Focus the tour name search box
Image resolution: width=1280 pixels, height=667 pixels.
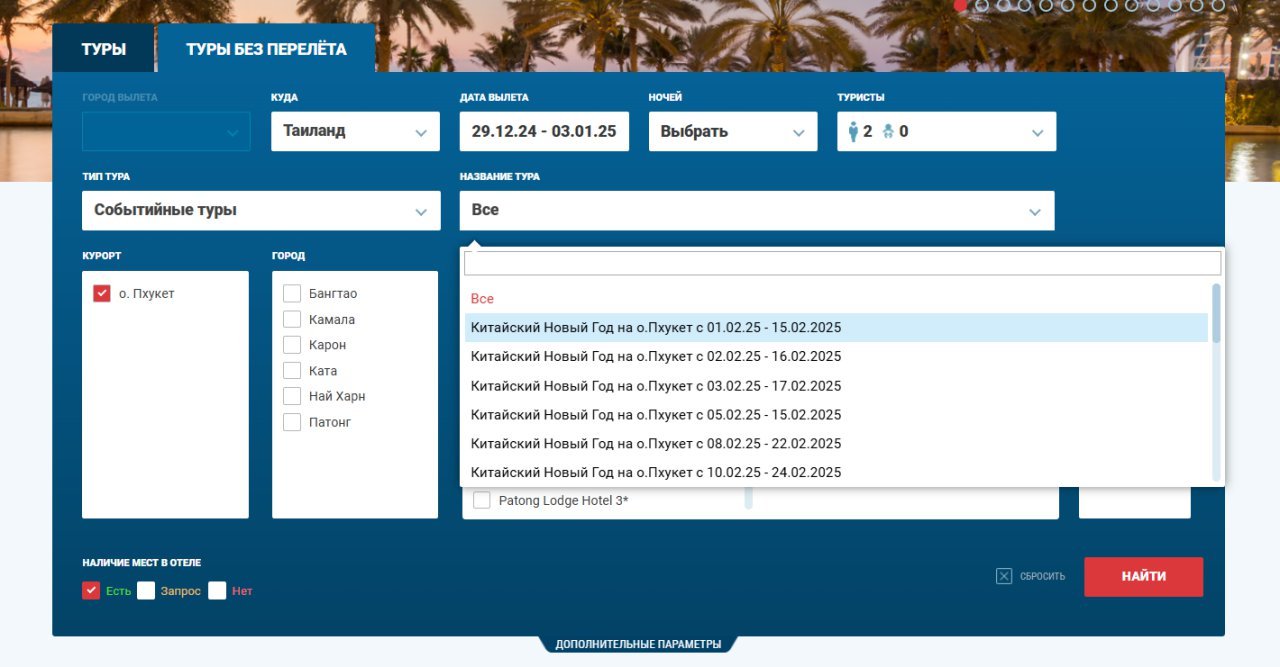842,263
